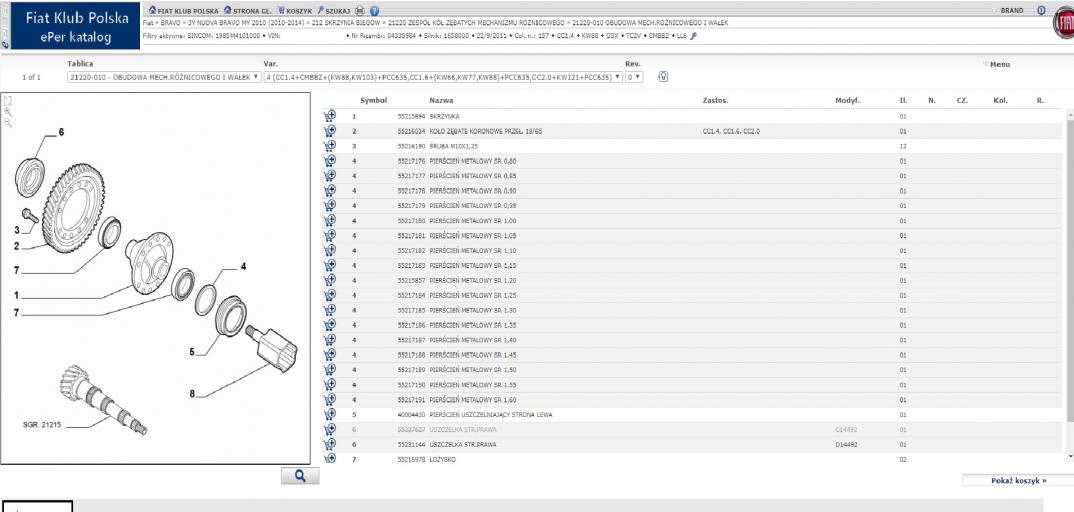The height and width of the screenshot is (512, 1074).
Task: Open the help question-mark icon
Action: 374,11
